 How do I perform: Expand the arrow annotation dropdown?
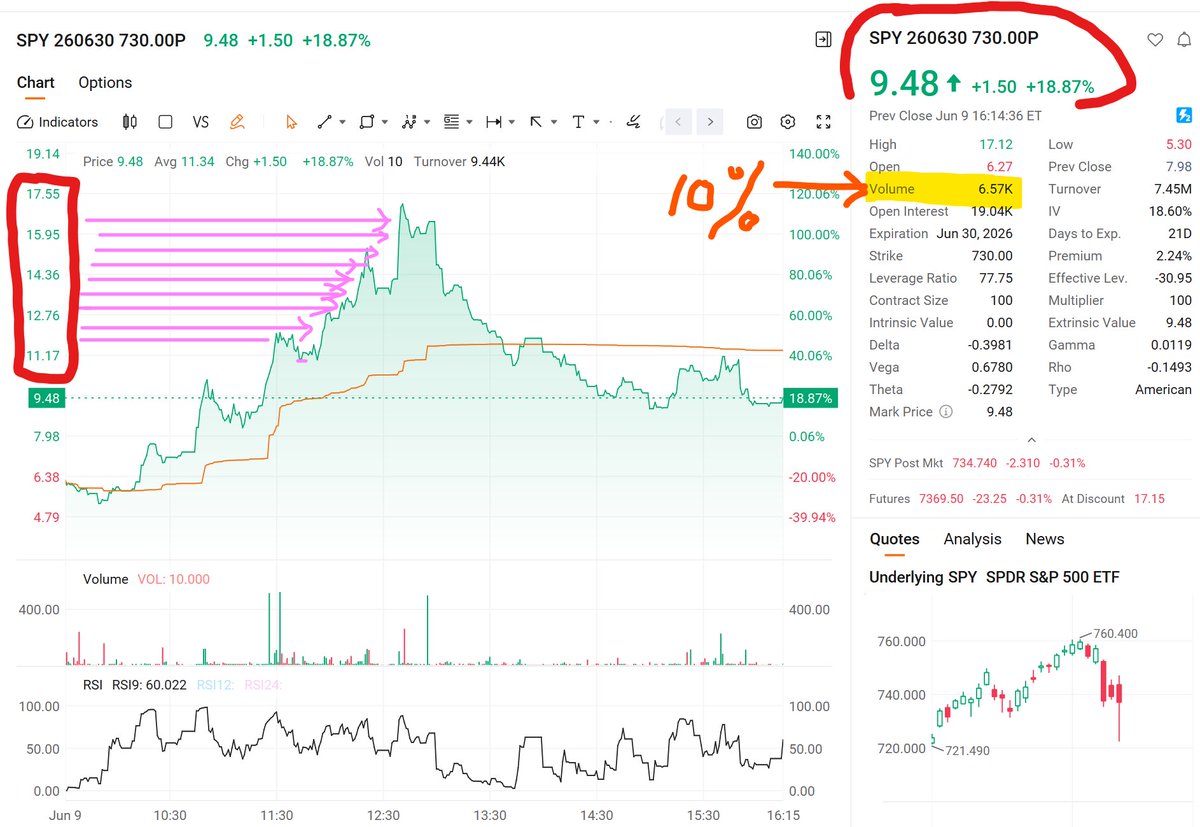point(554,122)
